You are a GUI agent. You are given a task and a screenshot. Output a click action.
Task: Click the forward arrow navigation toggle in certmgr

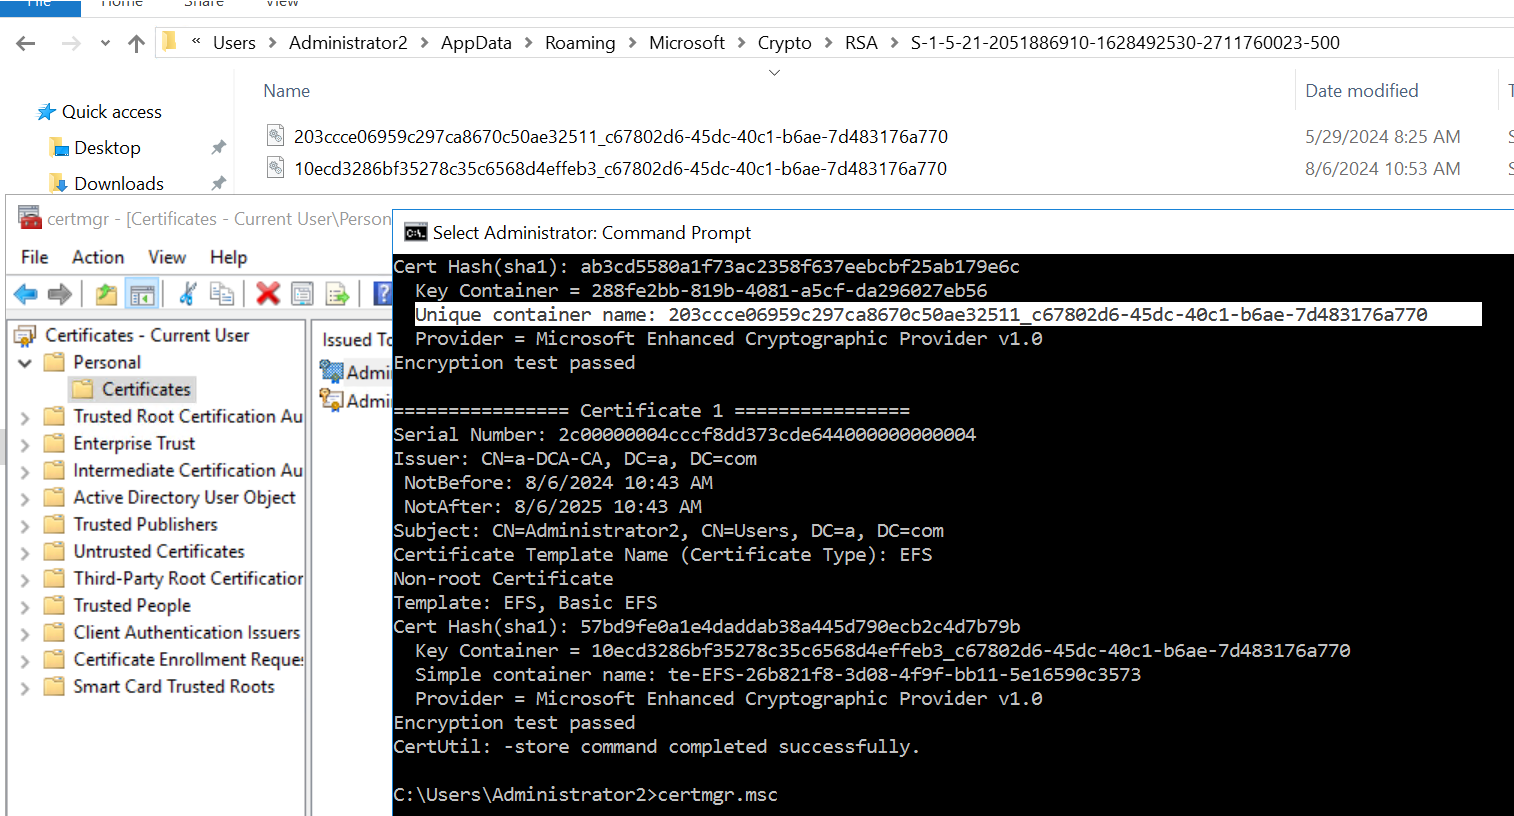(60, 293)
